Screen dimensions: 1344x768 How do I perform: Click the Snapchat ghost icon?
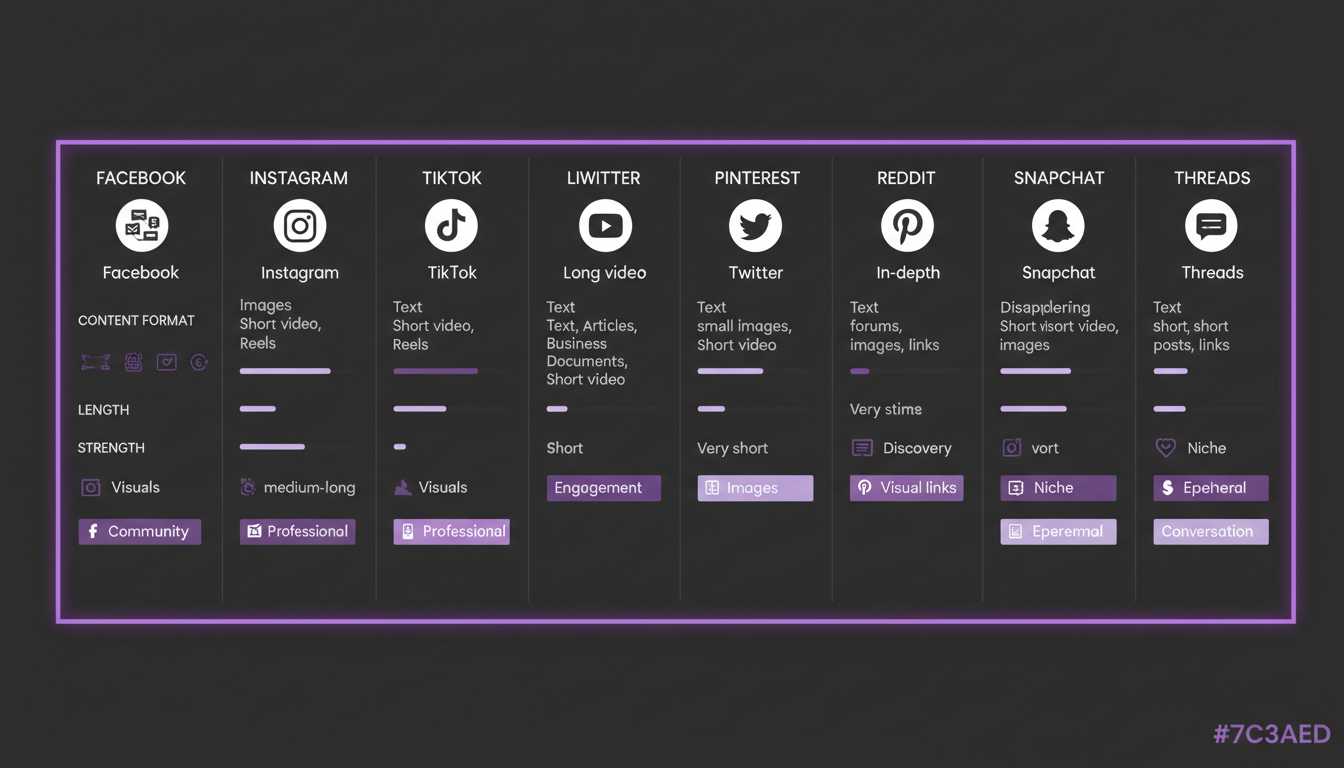point(1058,226)
